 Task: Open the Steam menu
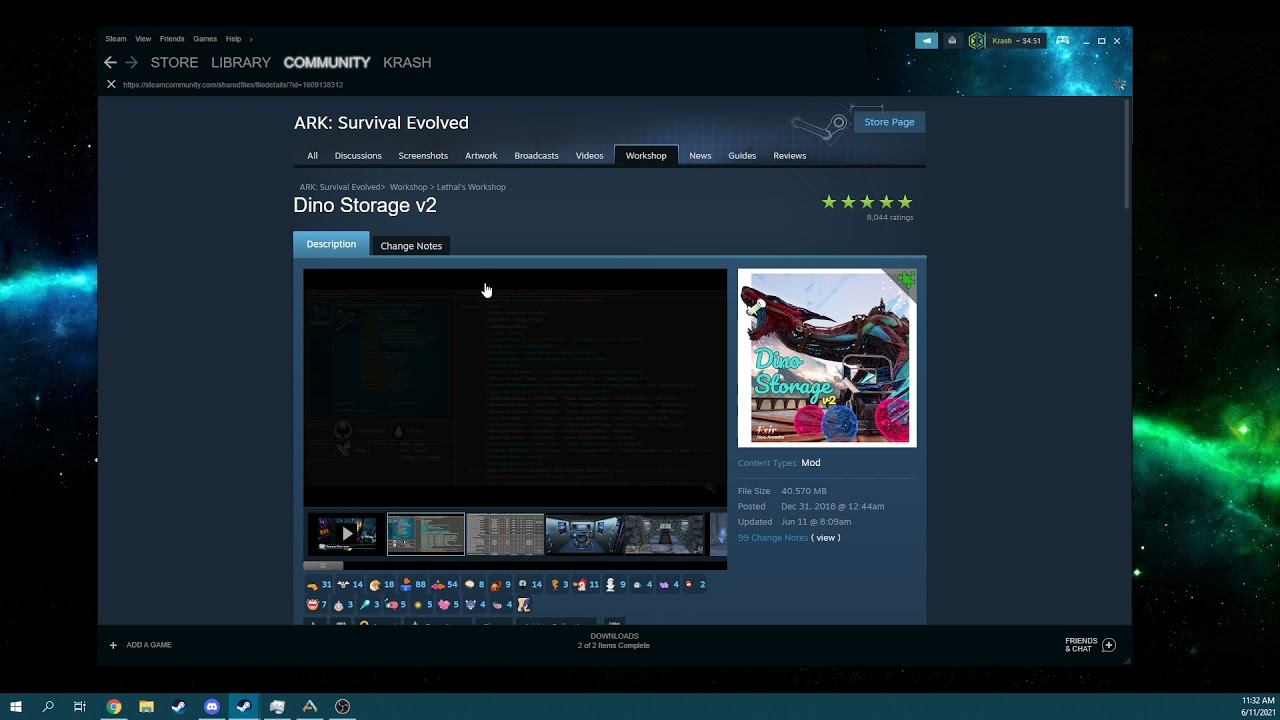[x=116, y=39]
